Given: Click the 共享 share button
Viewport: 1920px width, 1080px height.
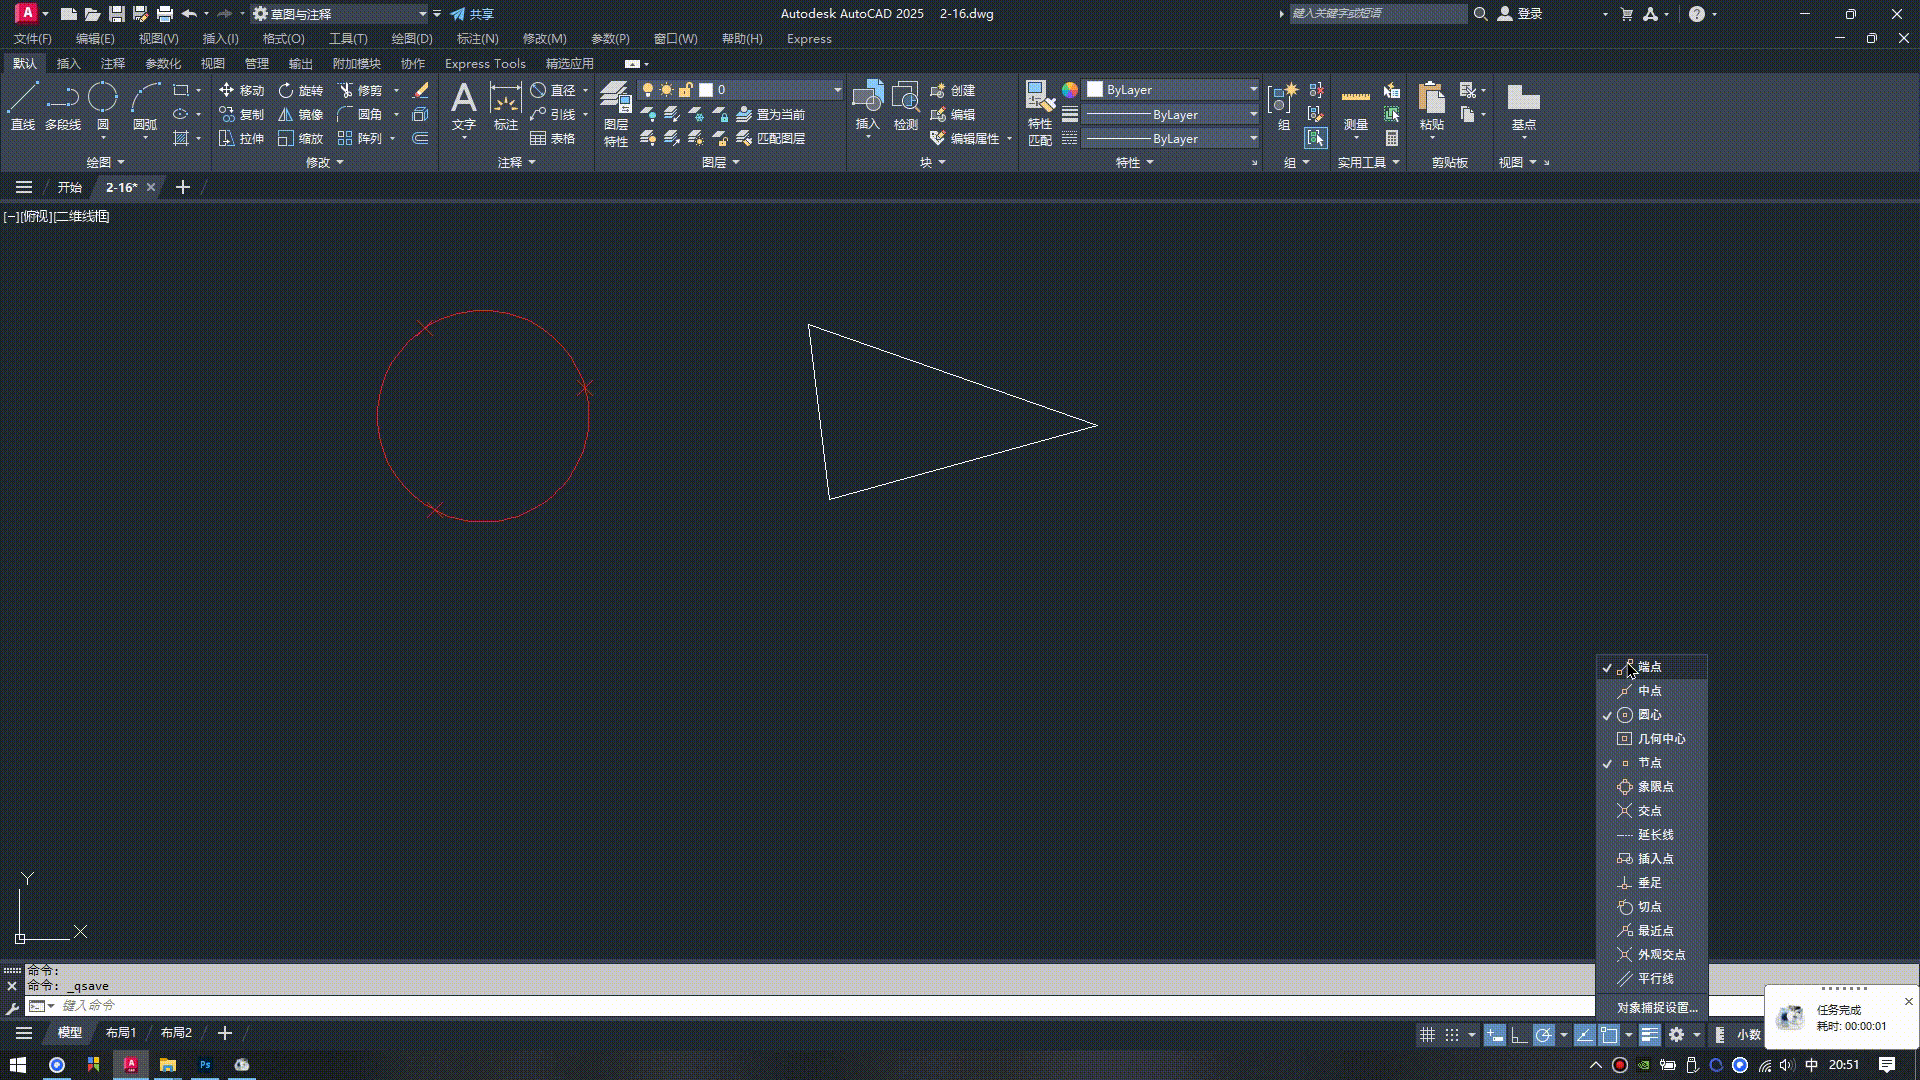Looking at the screenshot, I should click(472, 14).
